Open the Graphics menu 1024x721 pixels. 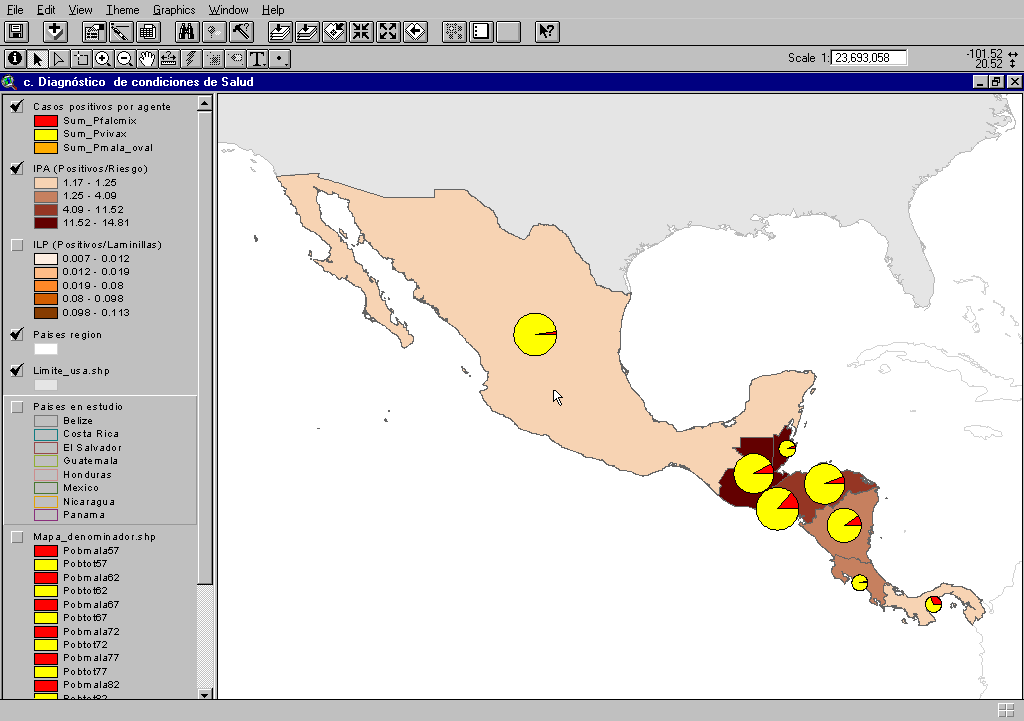(174, 9)
